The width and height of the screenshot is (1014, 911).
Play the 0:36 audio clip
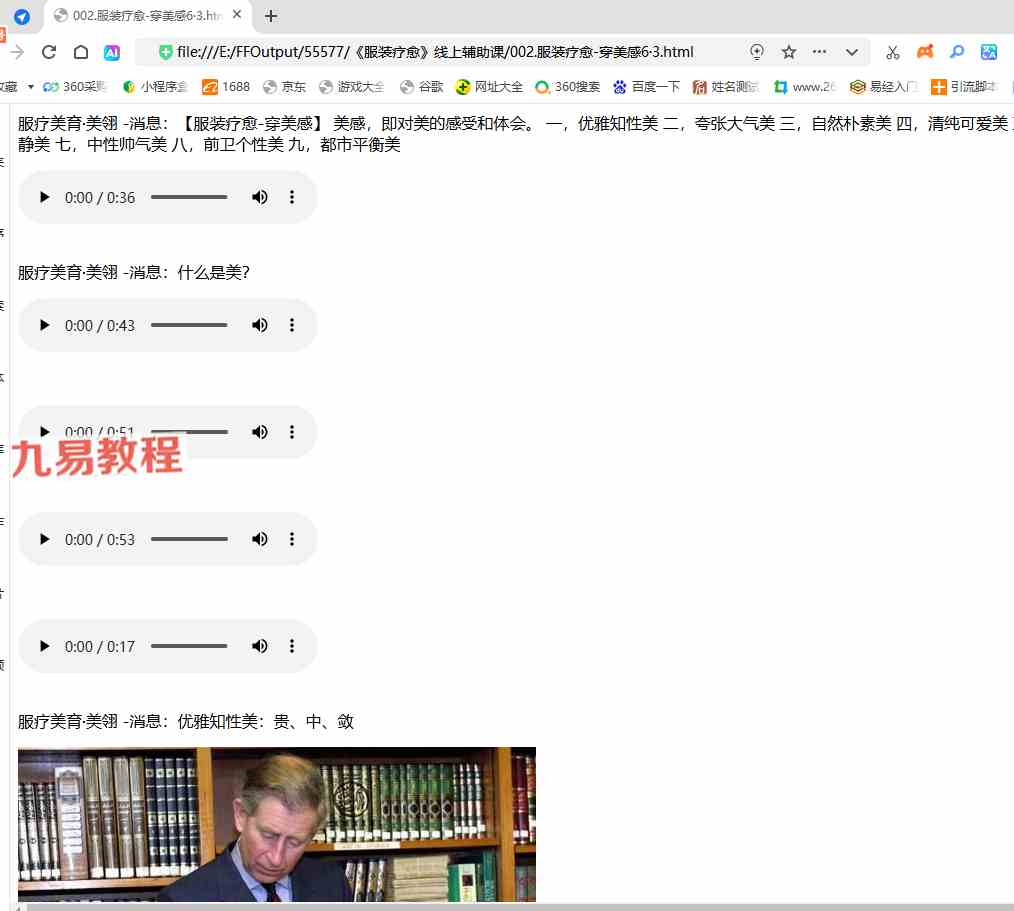[x=44, y=197]
